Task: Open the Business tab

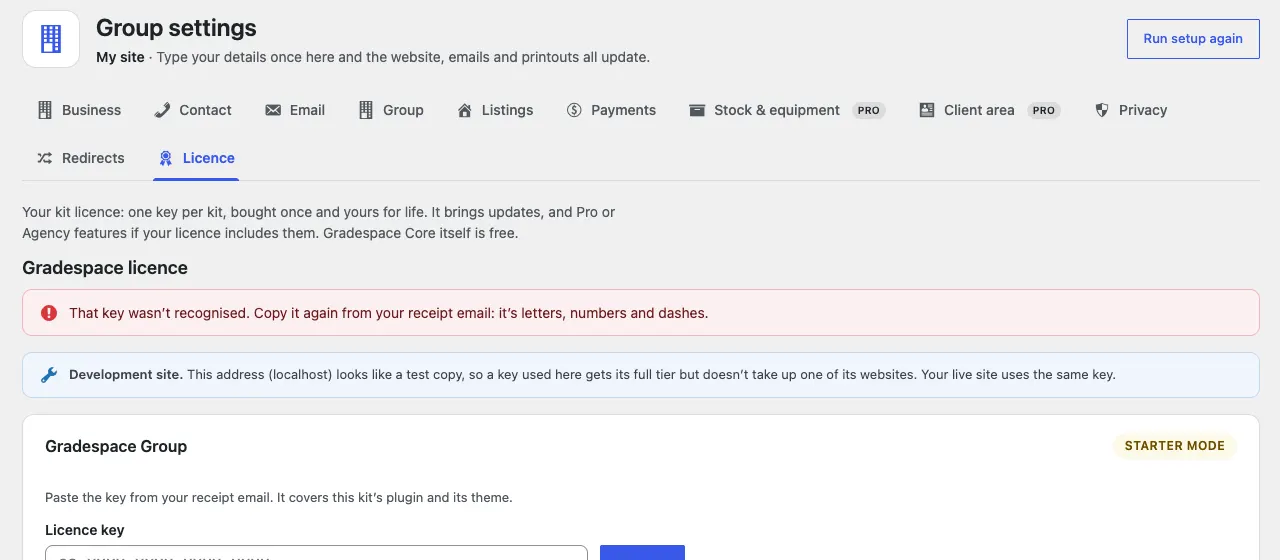Action: pos(79,110)
